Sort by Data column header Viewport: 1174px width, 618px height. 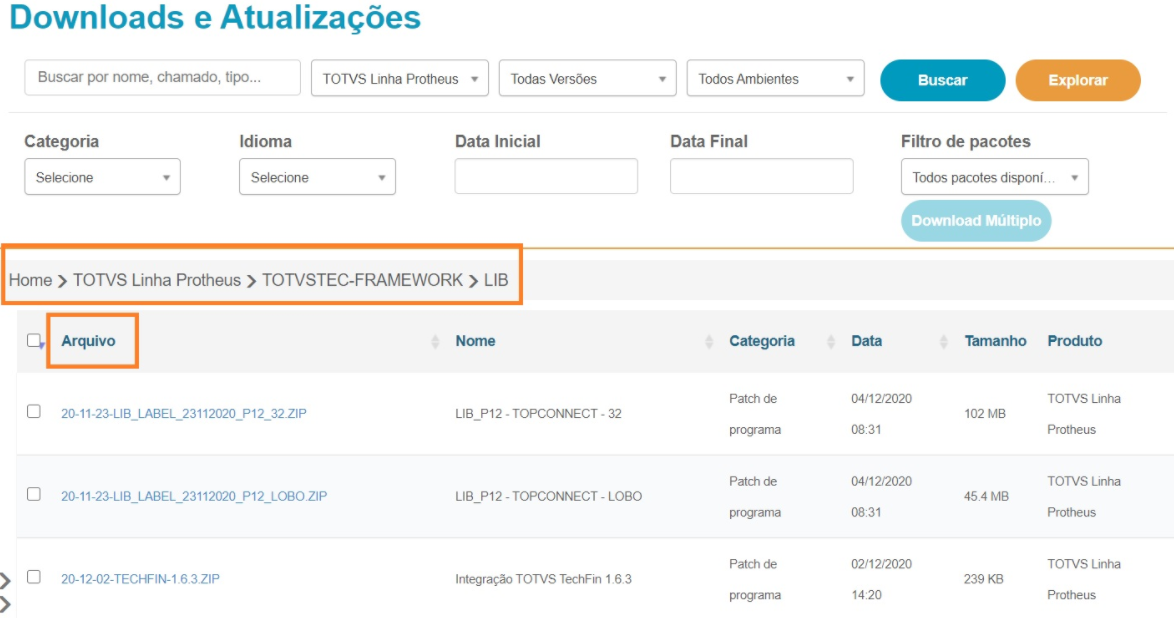pyautogui.click(x=866, y=341)
